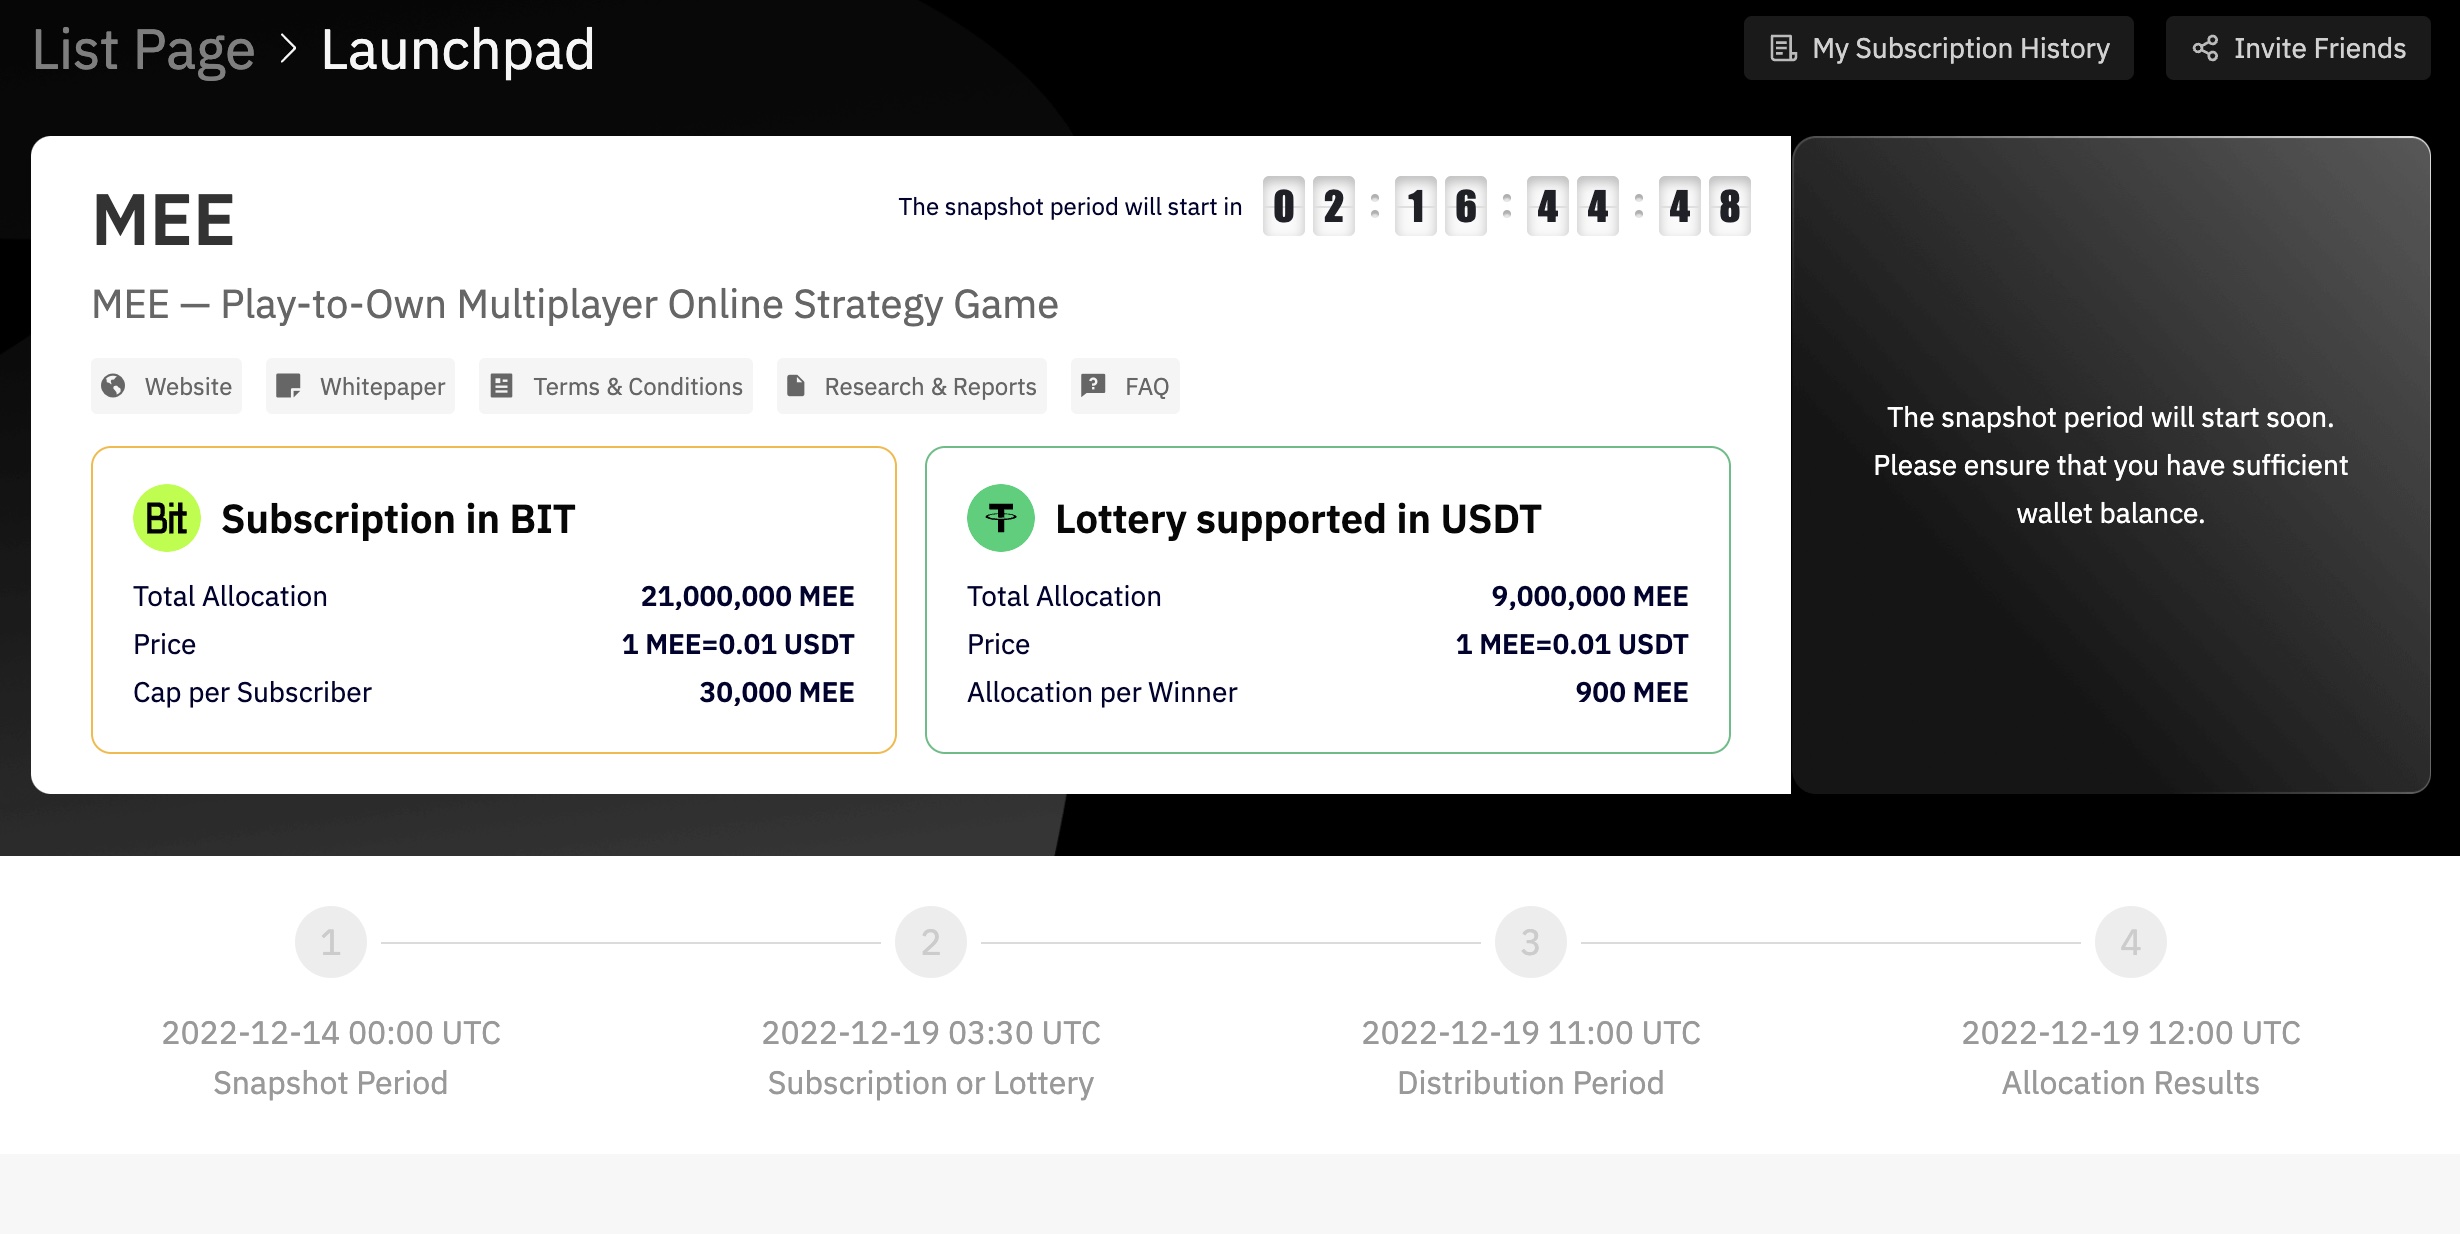Select step 4 Allocation Results marker

click(2130, 942)
